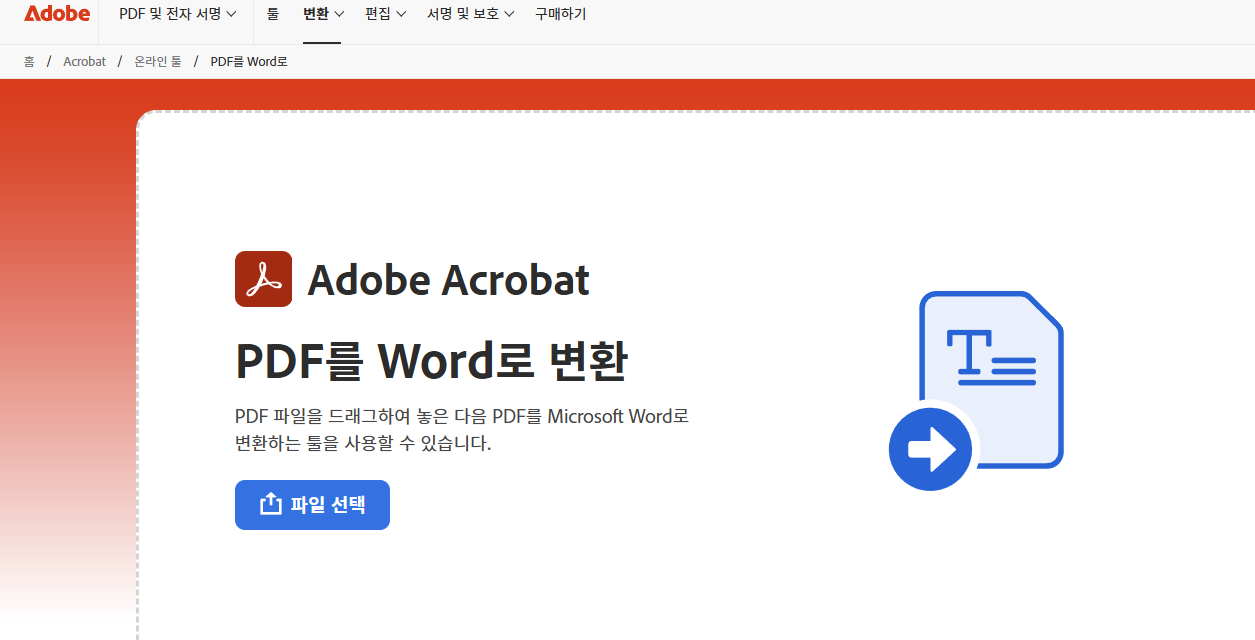Image resolution: width=1255 pixels, height=640 pixels.
Task: Click the 파일 선택 button
Action: (x=312, y=505)
